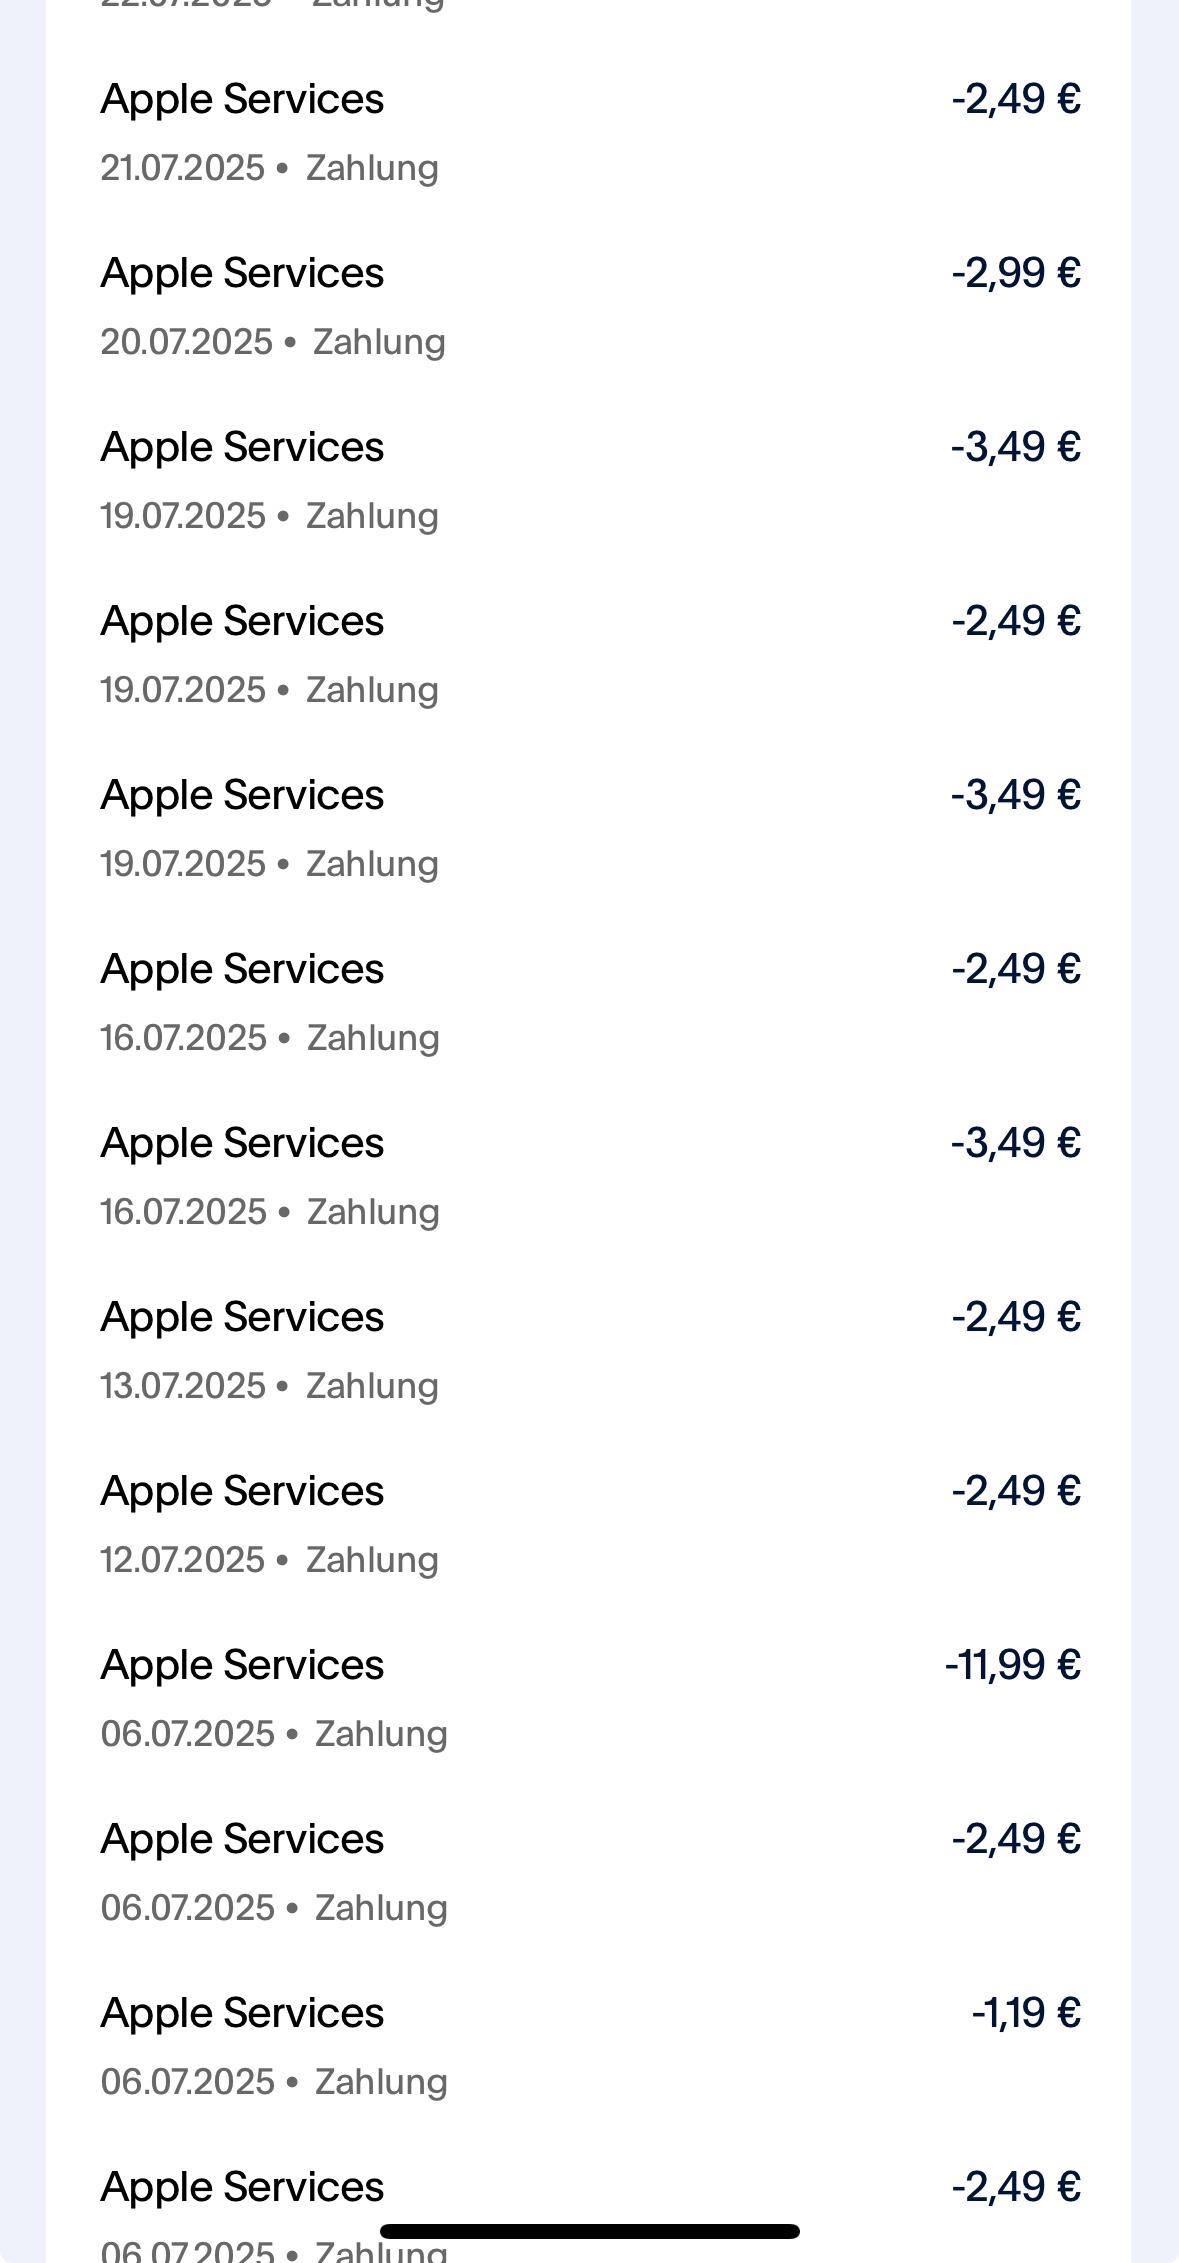Click the -11,99 € amount text
Viewport: 1179px width, 2263px height.
(1012, 1665)
